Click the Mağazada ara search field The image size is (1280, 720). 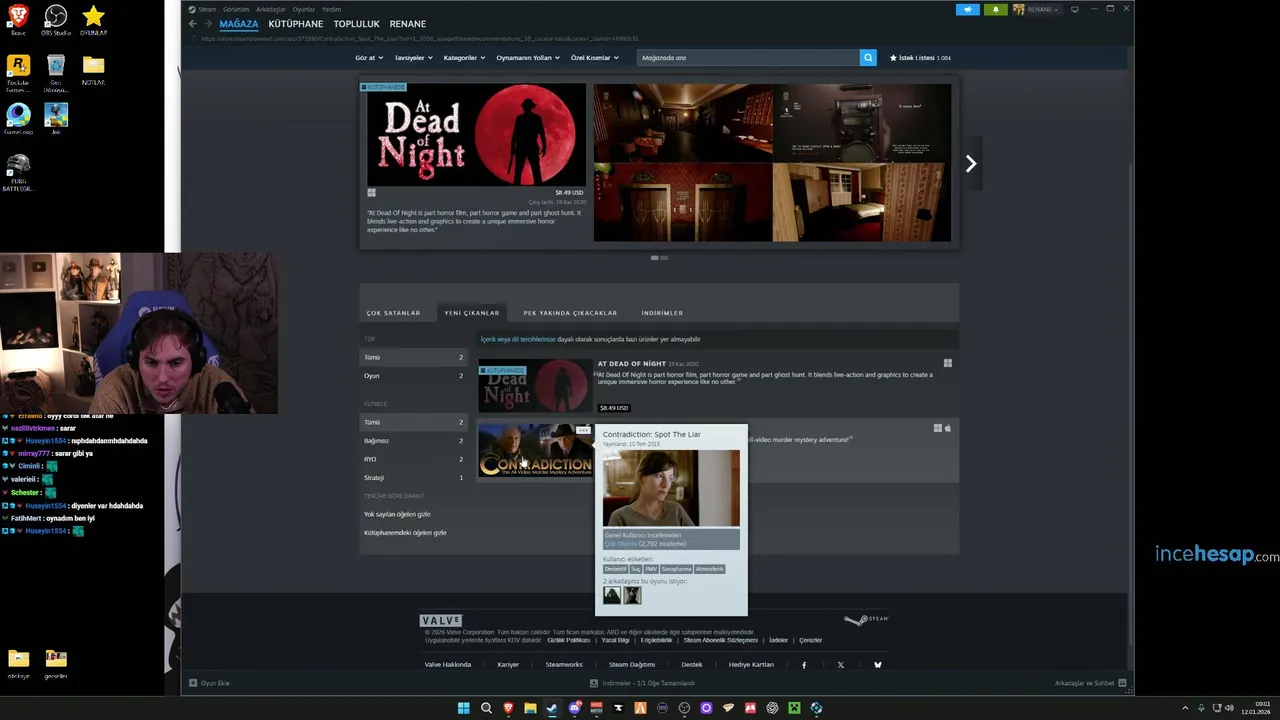[x=748, y=58]
